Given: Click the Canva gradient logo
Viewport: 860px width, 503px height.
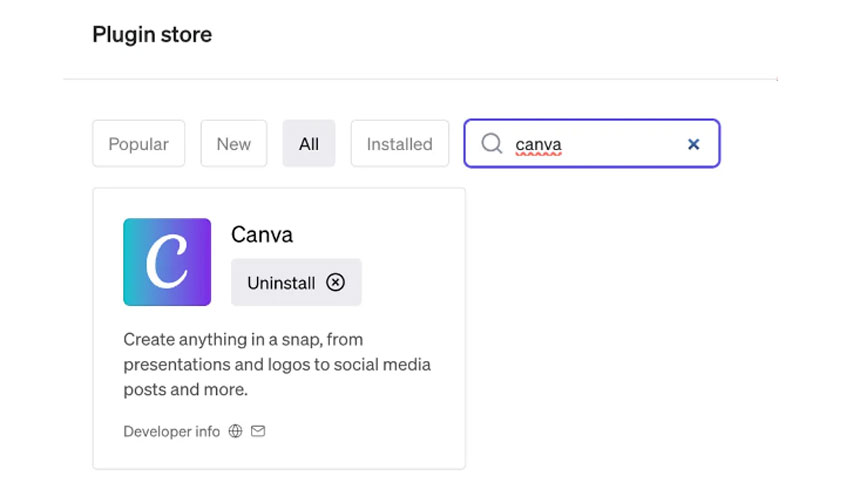Looking at the screenshot, I should pos(167,262).
